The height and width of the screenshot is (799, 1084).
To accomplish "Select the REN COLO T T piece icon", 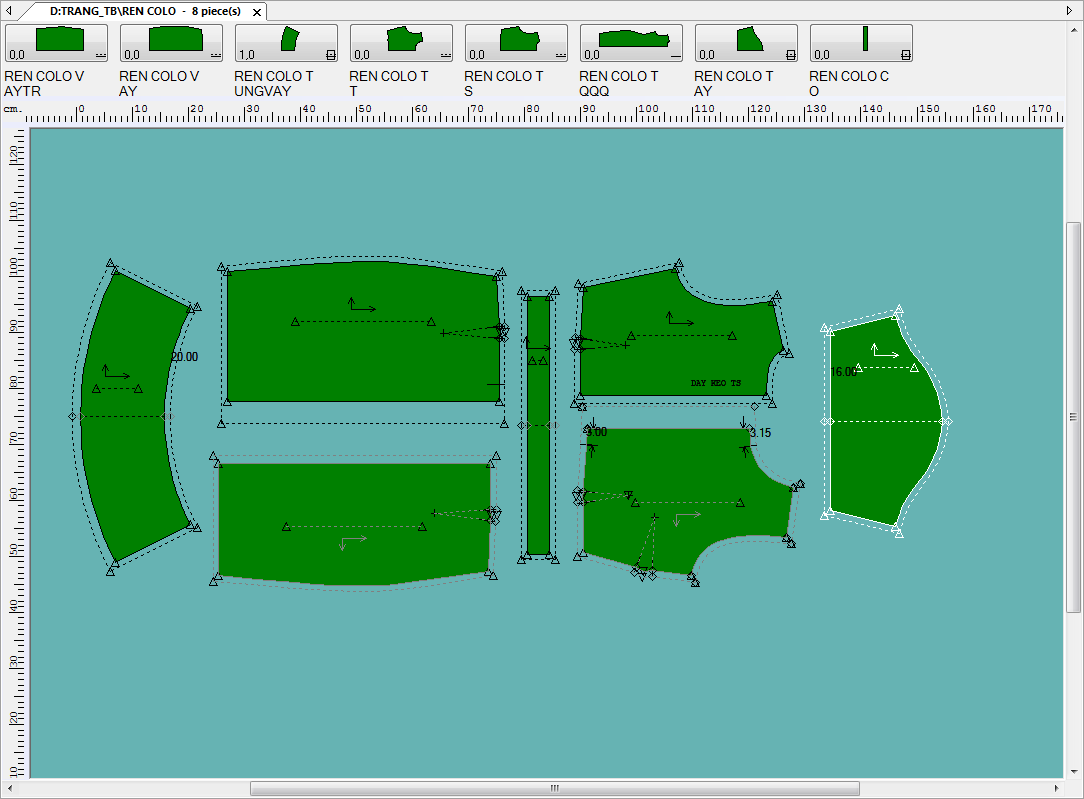I will pos(401,43).
